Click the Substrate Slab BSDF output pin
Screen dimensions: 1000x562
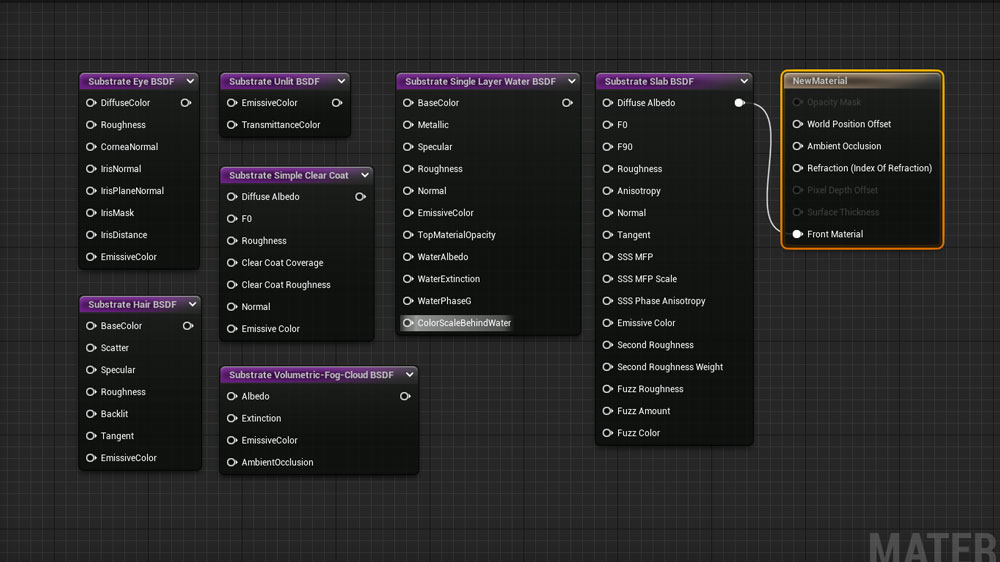click(739, 103)
